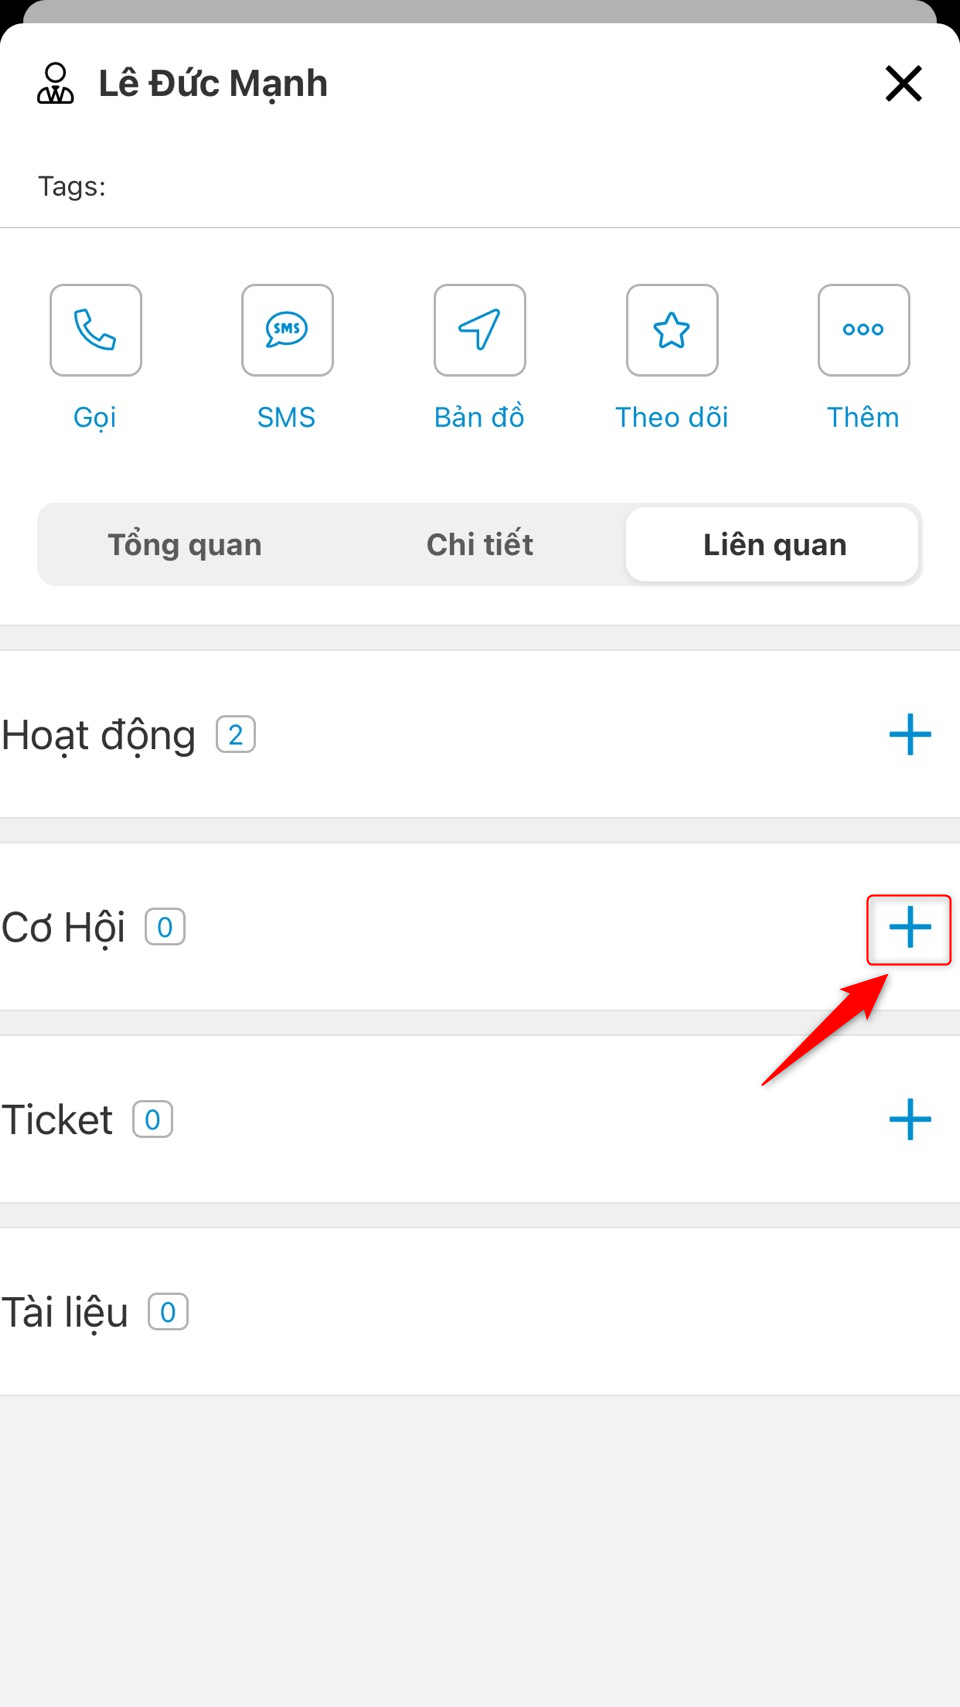Viewport: 960px width, 1707px height.
Task: Switch to the Chi tiết tab
Action: [480, 545]
